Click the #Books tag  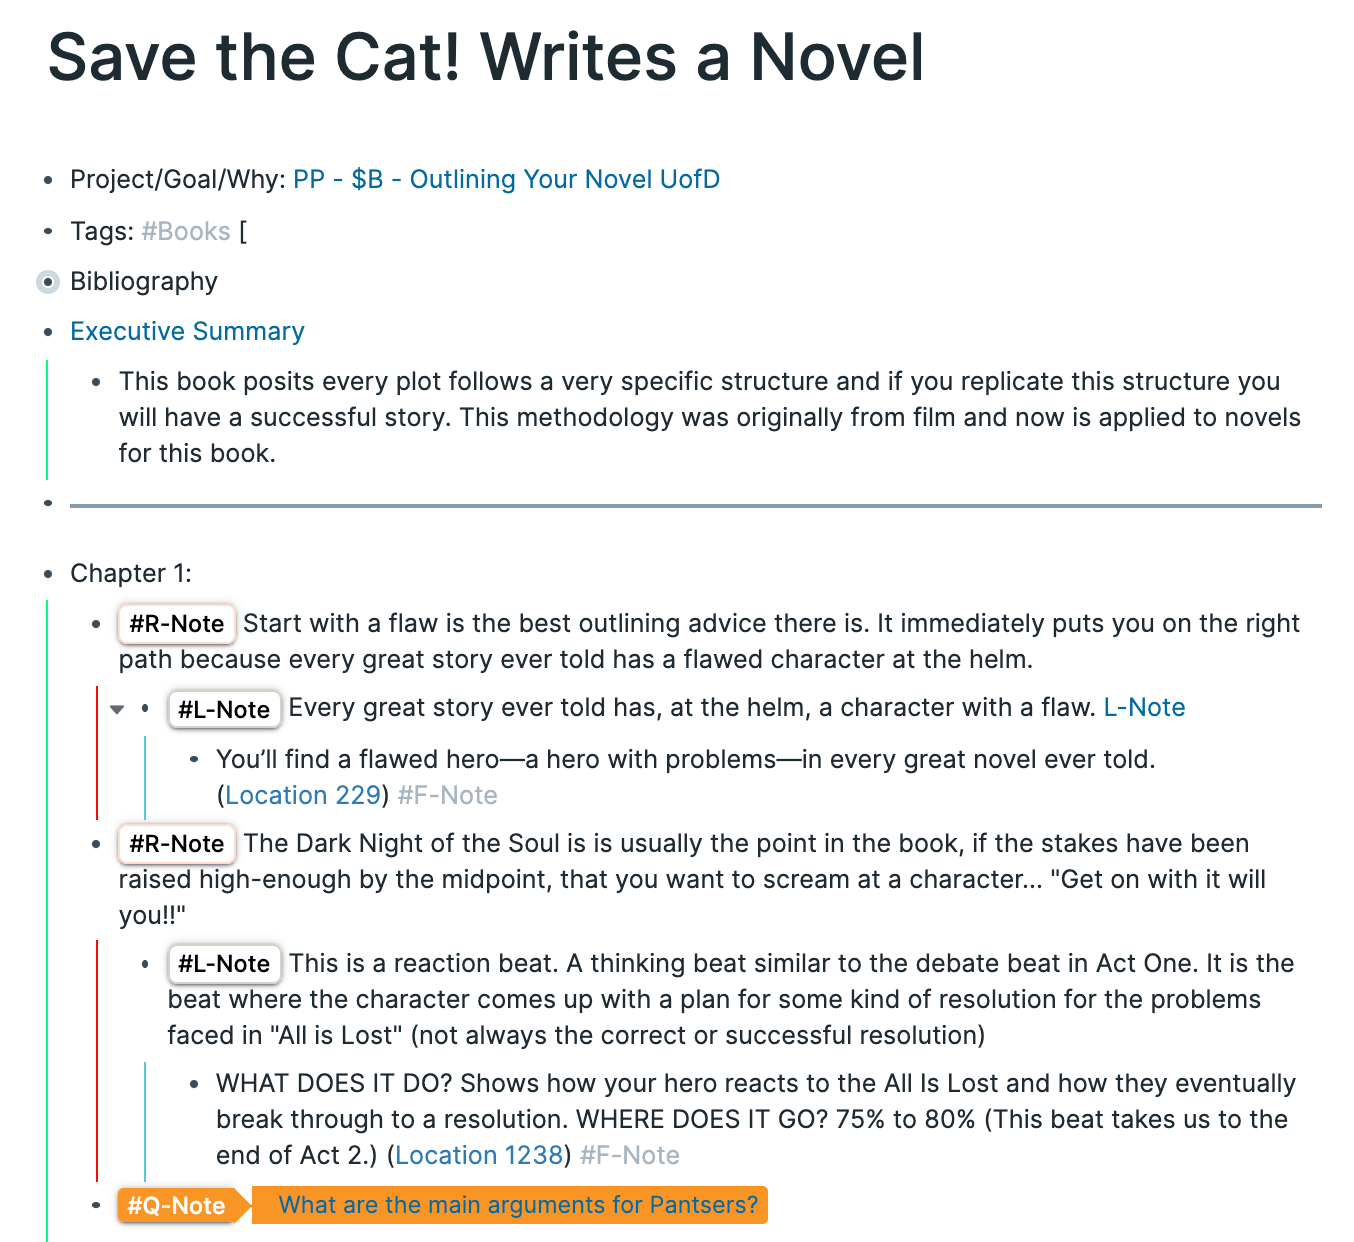(186, 231)
